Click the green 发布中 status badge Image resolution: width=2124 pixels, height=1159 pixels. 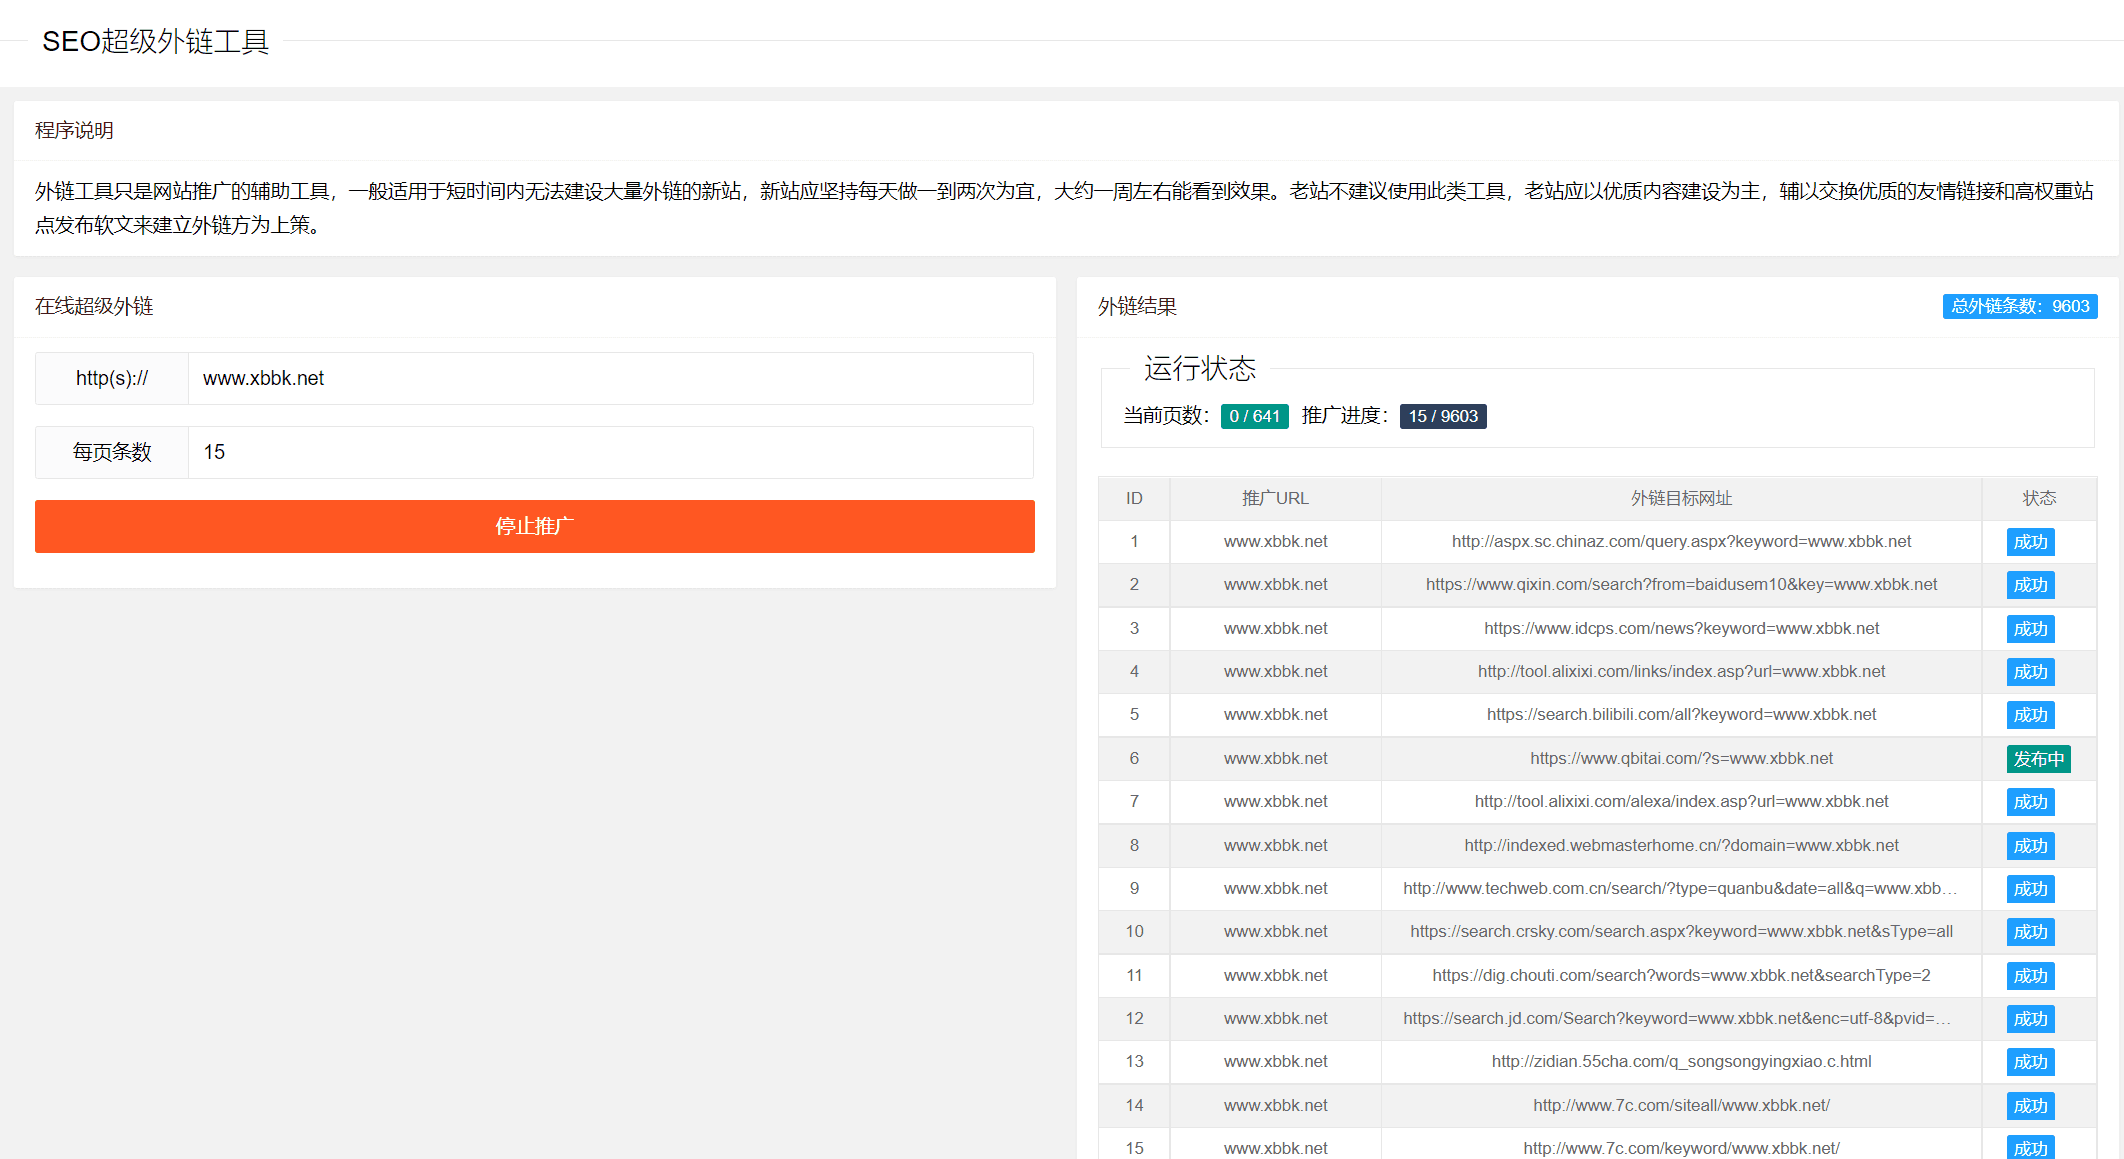pos(2038,759)
